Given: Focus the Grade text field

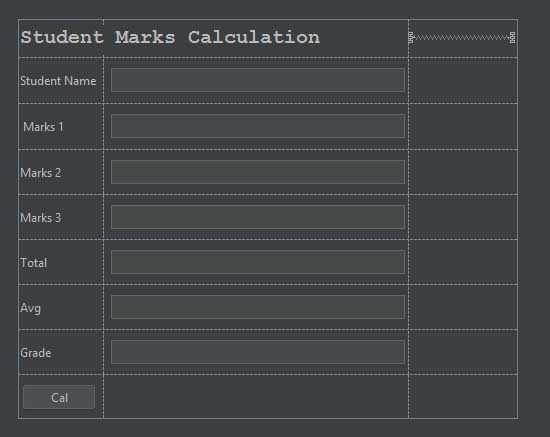Looking at the screenshot, I should coord(258,352).
